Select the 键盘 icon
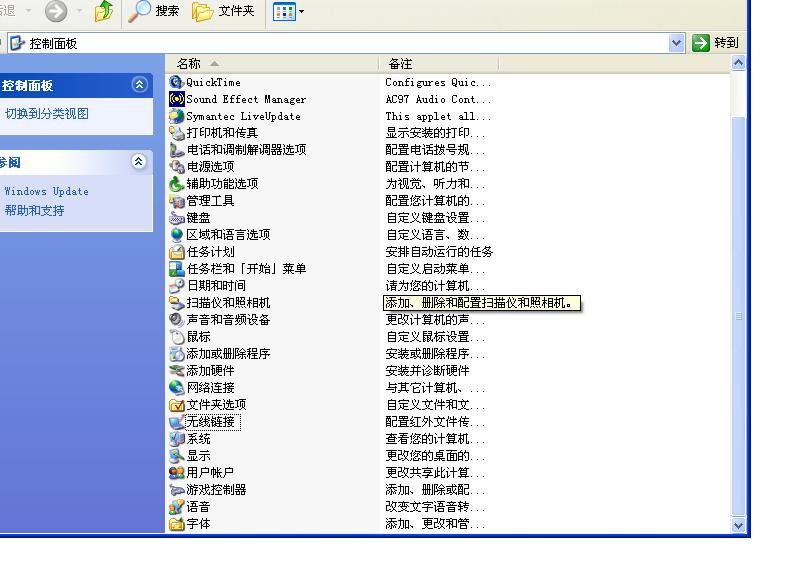The height and width of the screenshot is (584, 793). tap(176, 218)
